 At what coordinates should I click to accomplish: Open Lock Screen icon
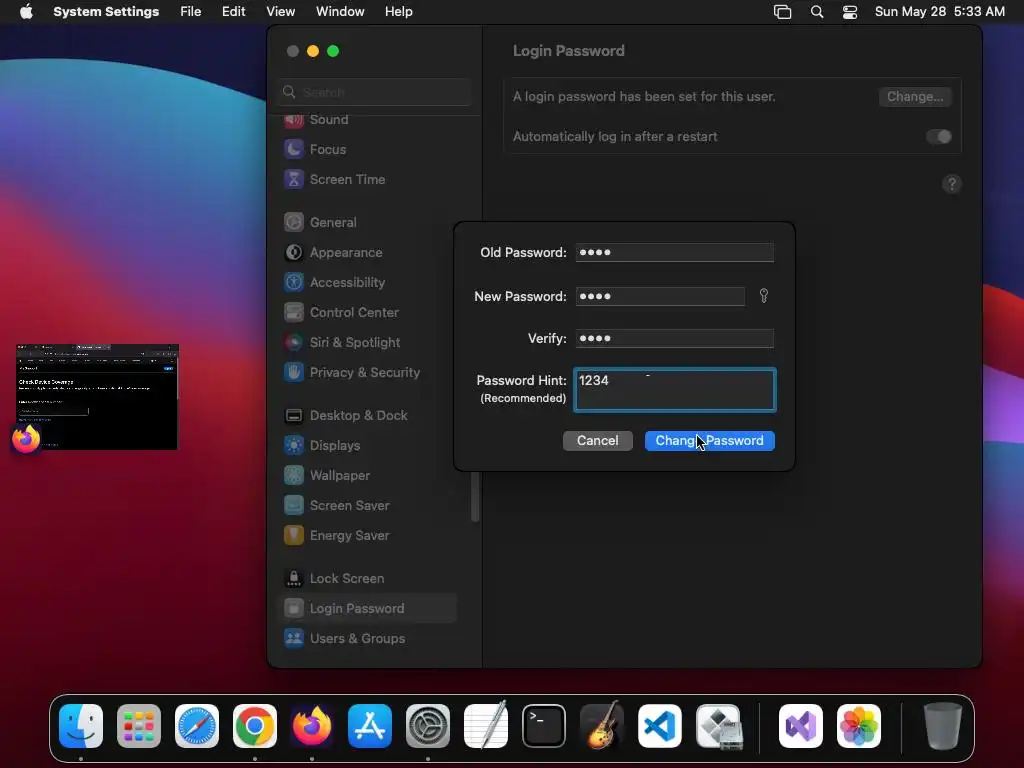(x=294, y=579)
